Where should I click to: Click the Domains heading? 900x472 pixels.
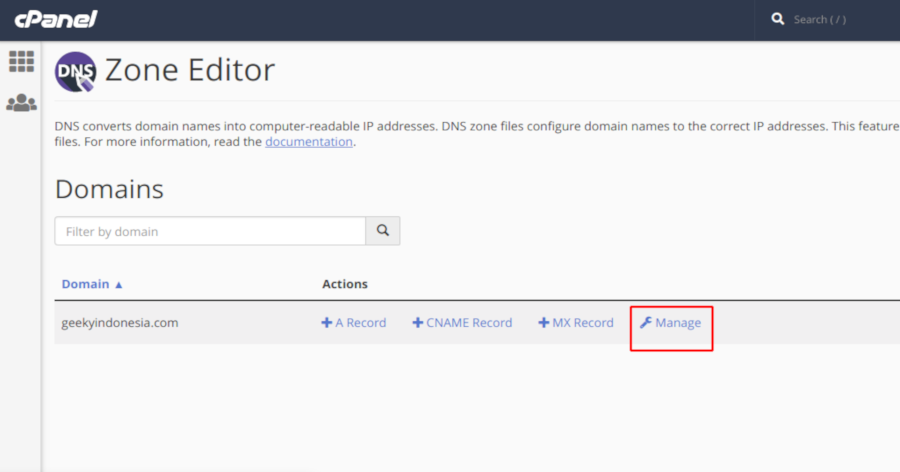point(109,189)
